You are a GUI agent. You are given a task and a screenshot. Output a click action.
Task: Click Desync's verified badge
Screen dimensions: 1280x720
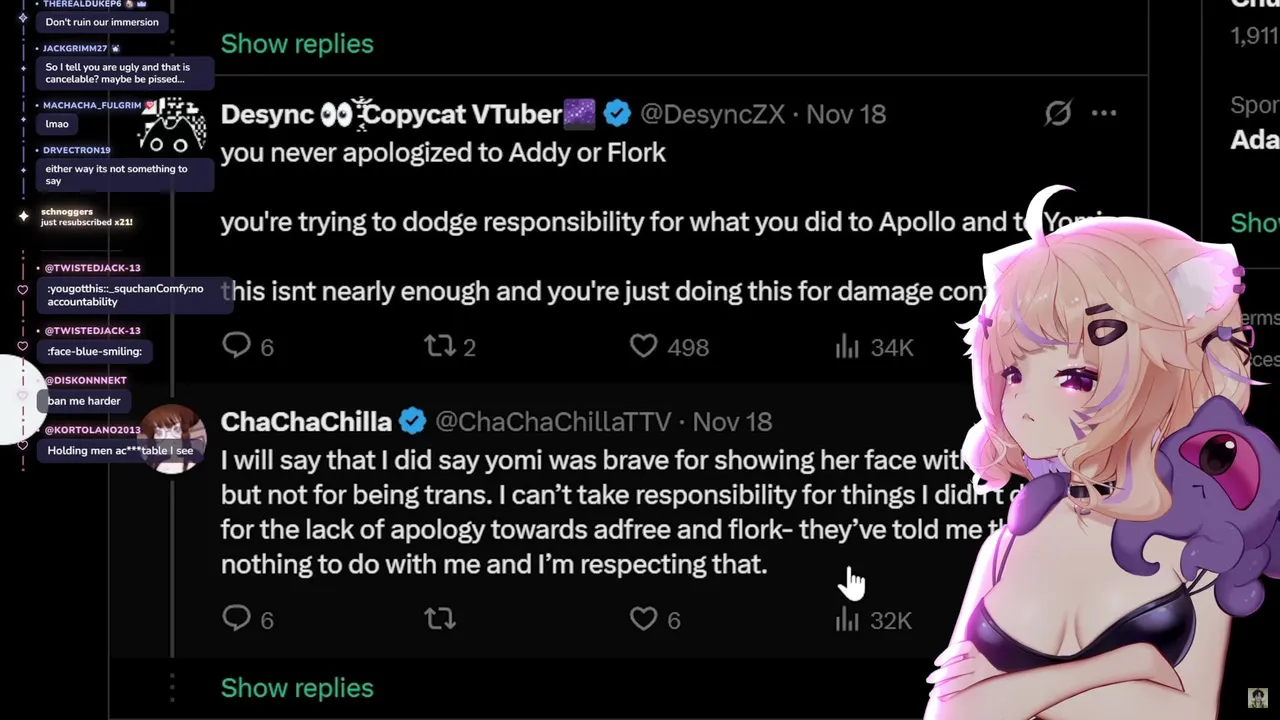[617, 114]
